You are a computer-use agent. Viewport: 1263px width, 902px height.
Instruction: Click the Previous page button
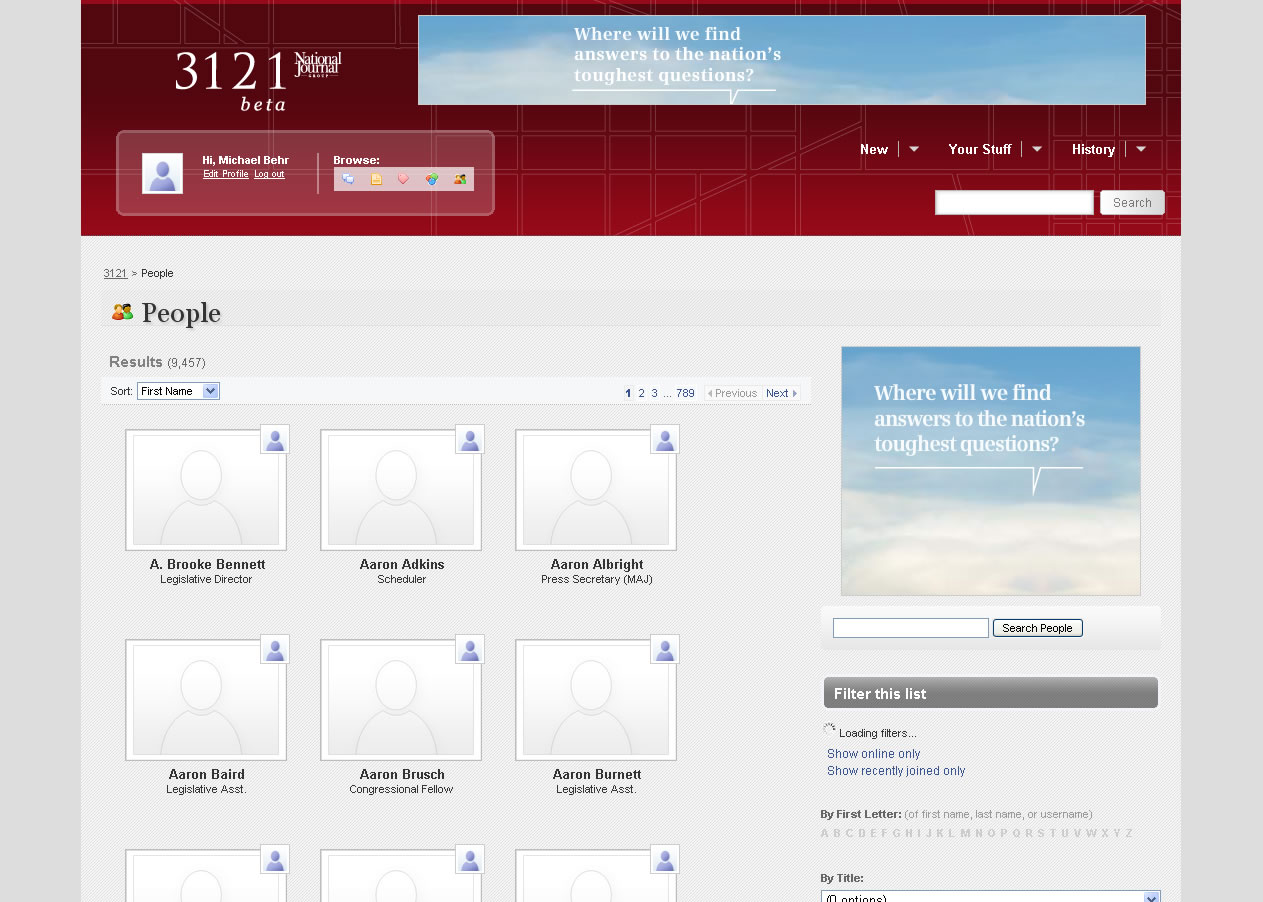(733, 393)
